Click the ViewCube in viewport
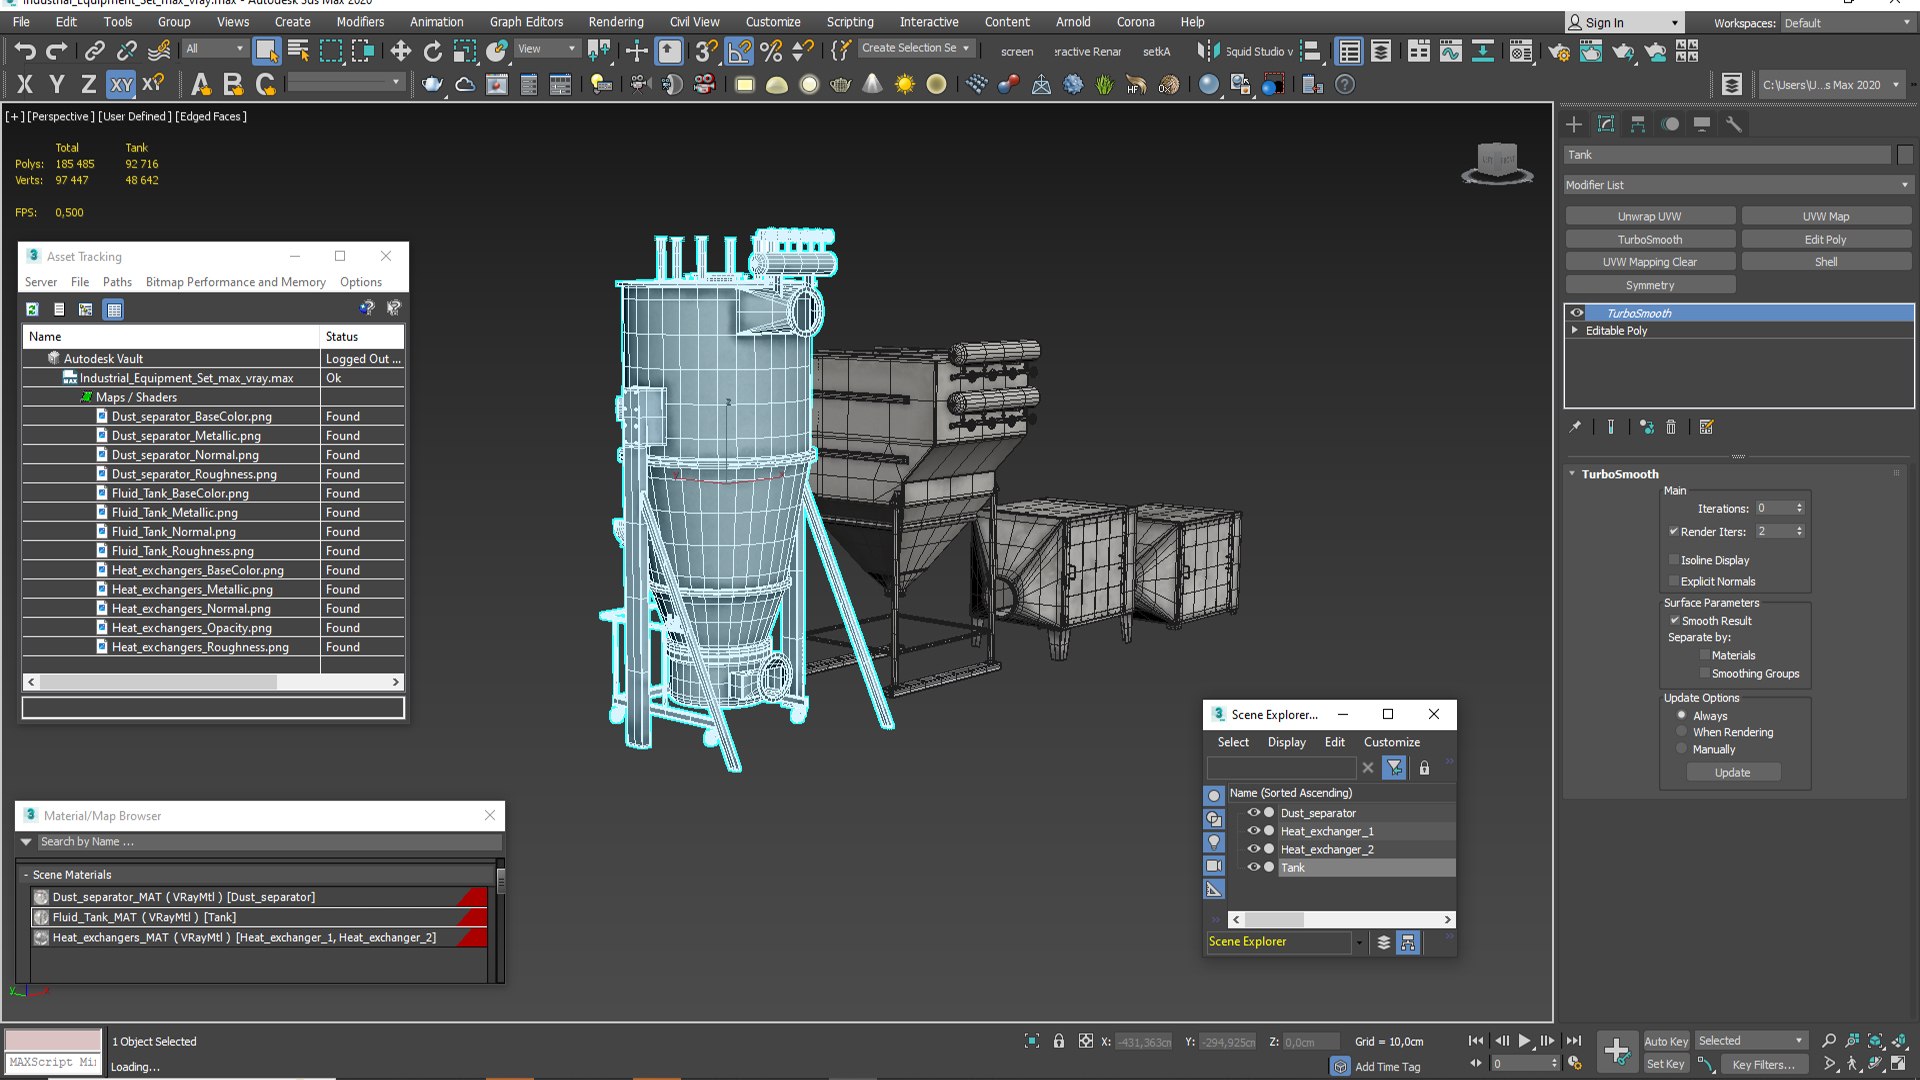The height and width of the screenshot is (1080, 1920). coord(1497,162)
